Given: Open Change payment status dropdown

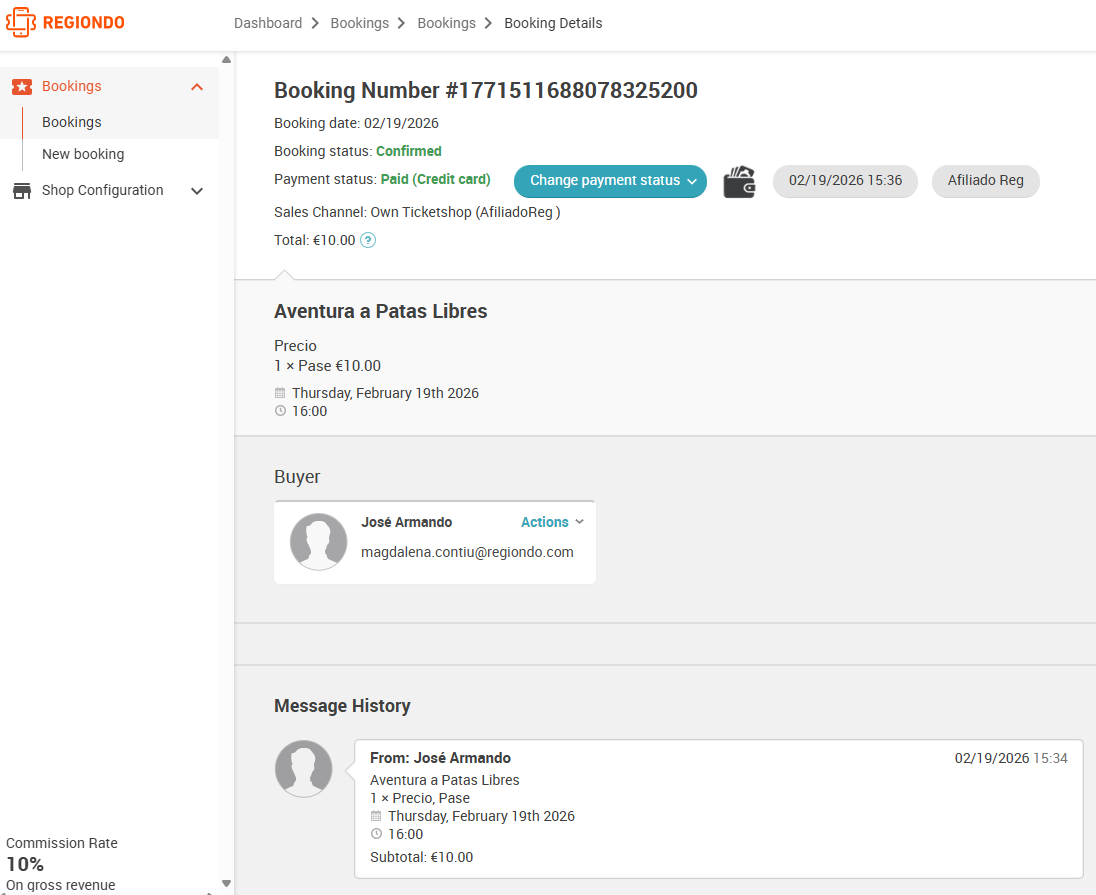Looking at the screenshot, I should point(610,181).
